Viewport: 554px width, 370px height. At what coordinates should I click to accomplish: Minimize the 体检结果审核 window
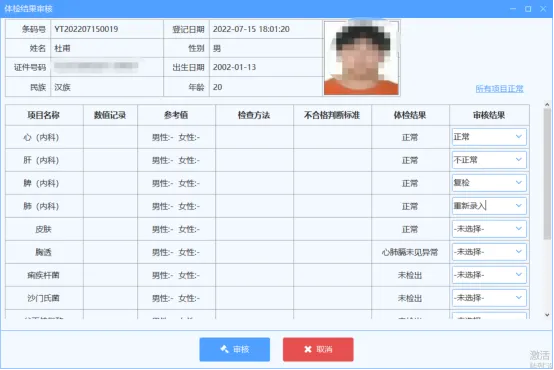point(513,9)
